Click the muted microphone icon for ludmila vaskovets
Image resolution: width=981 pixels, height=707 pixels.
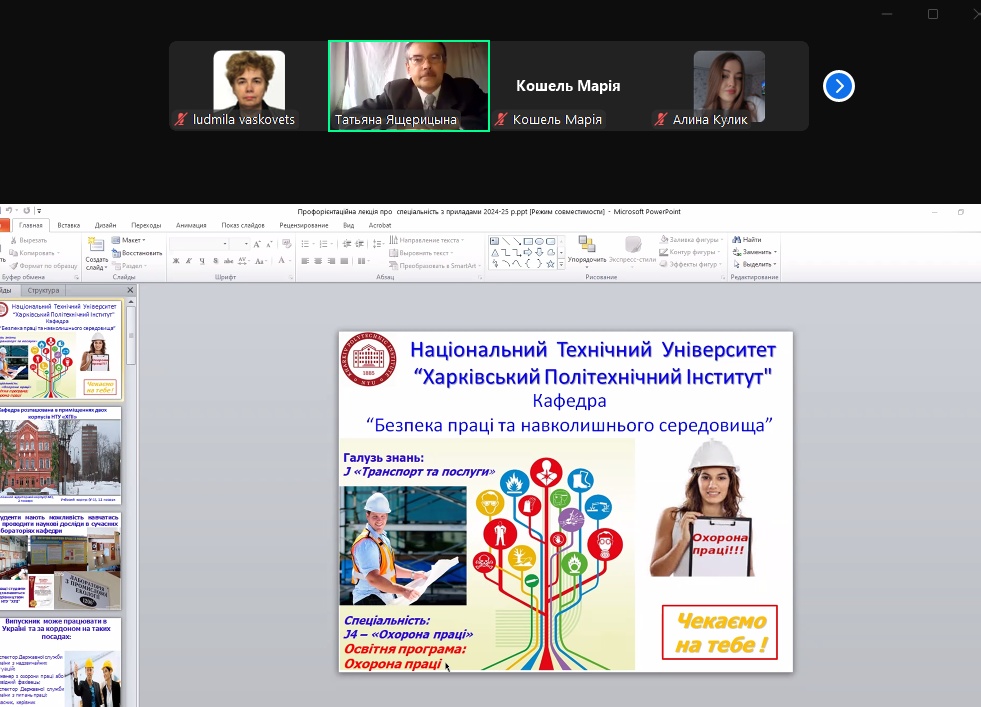point(181,119)
